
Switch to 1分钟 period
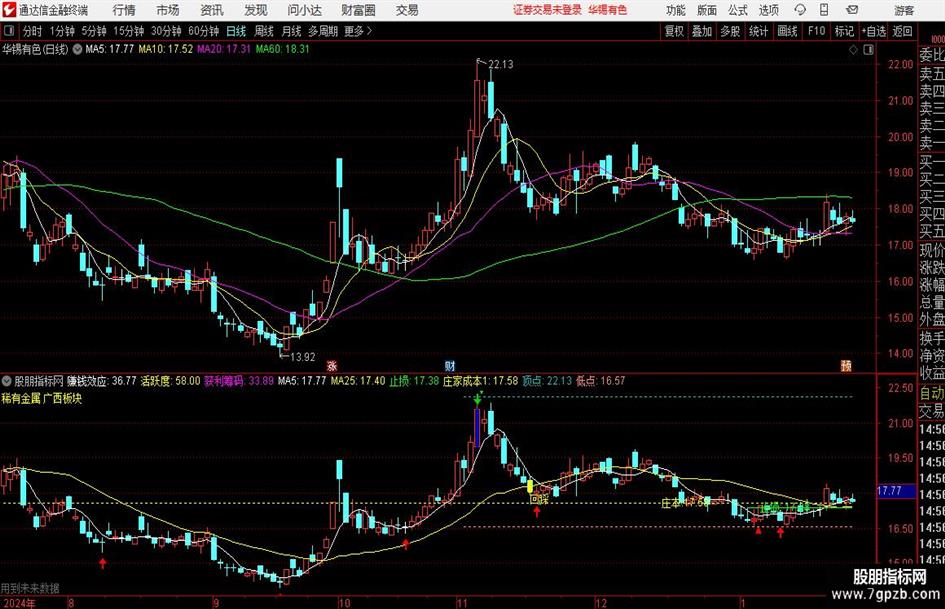pyautogui.click(x=62, y=31)
